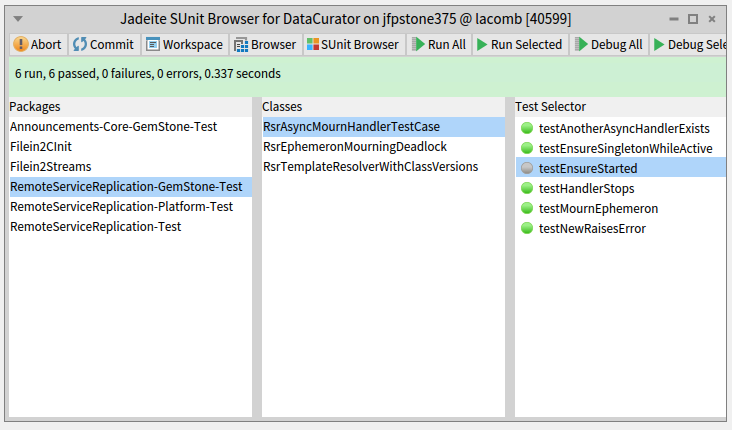Image resolution: width=732 pixels, height=430 pixels.
Task: Launch SUnit Browser from the toolbar
Action: 353,44
